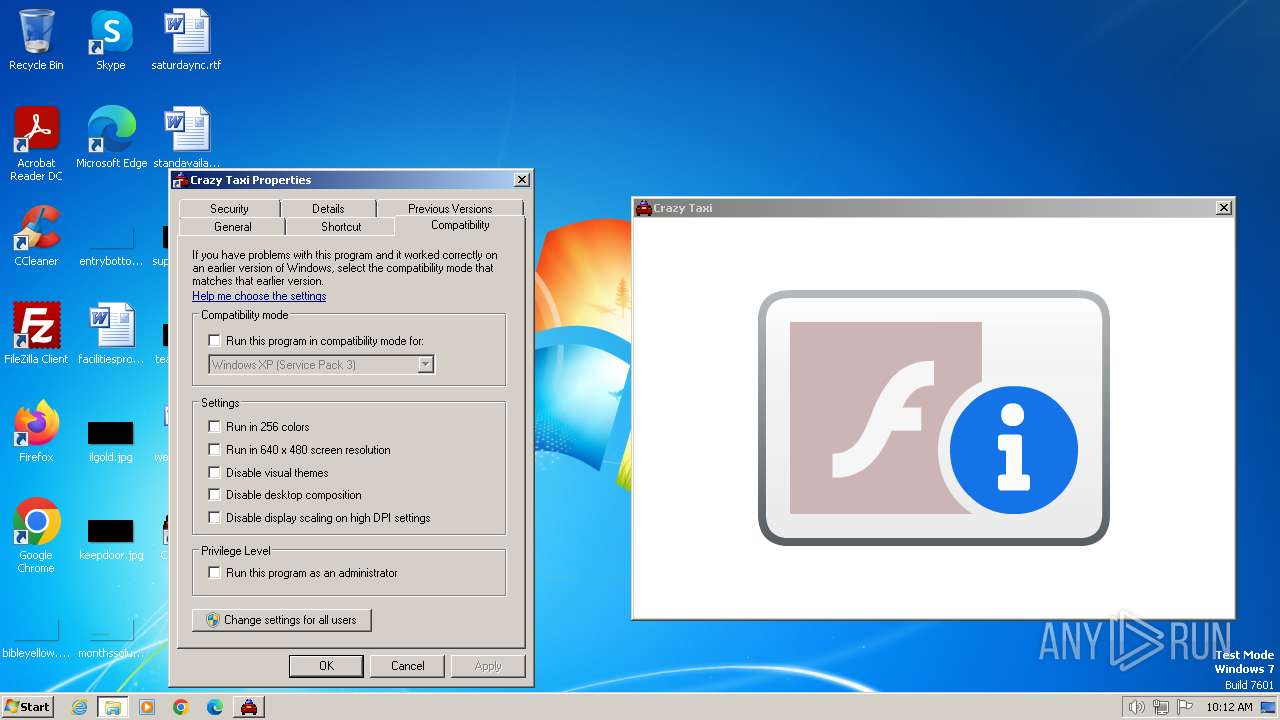Screen dimensions: 1280x720
Task: Launch FileZilla Client shortcut
Action: click(36, 333)
